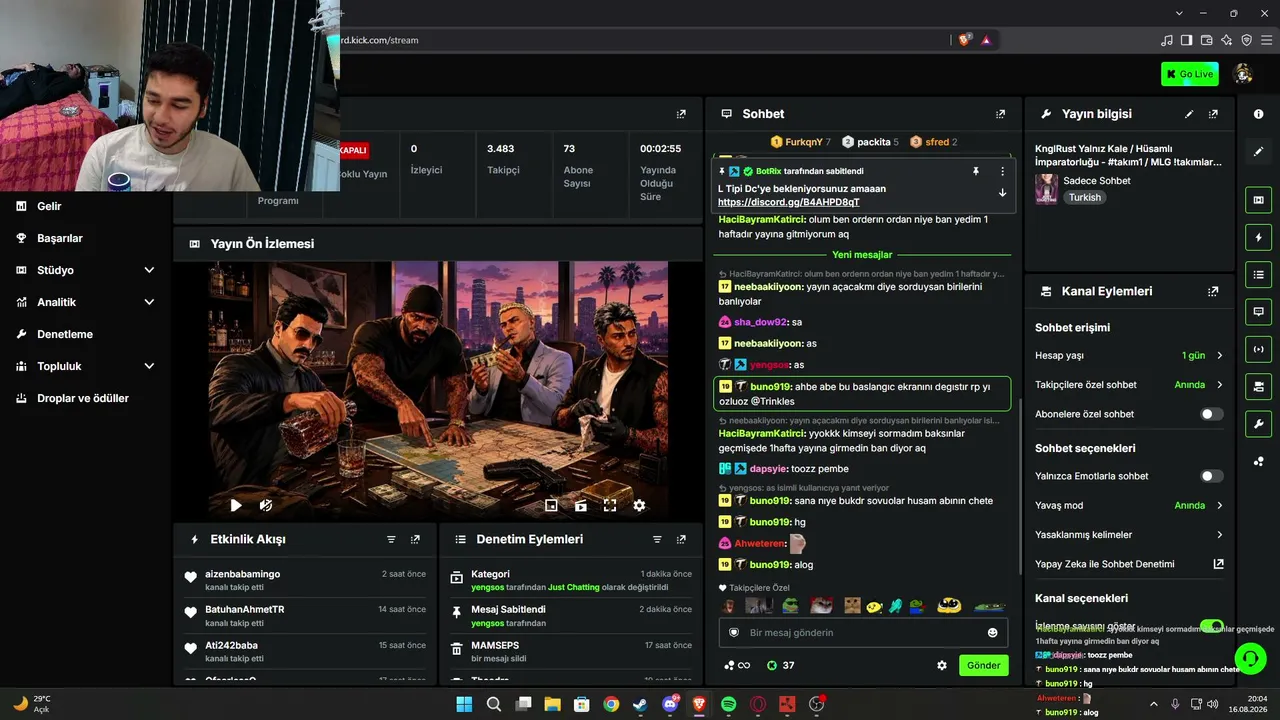1280x720 pixels.
Task: Open Spotify from the taskbar
Action: click(728, 704)
